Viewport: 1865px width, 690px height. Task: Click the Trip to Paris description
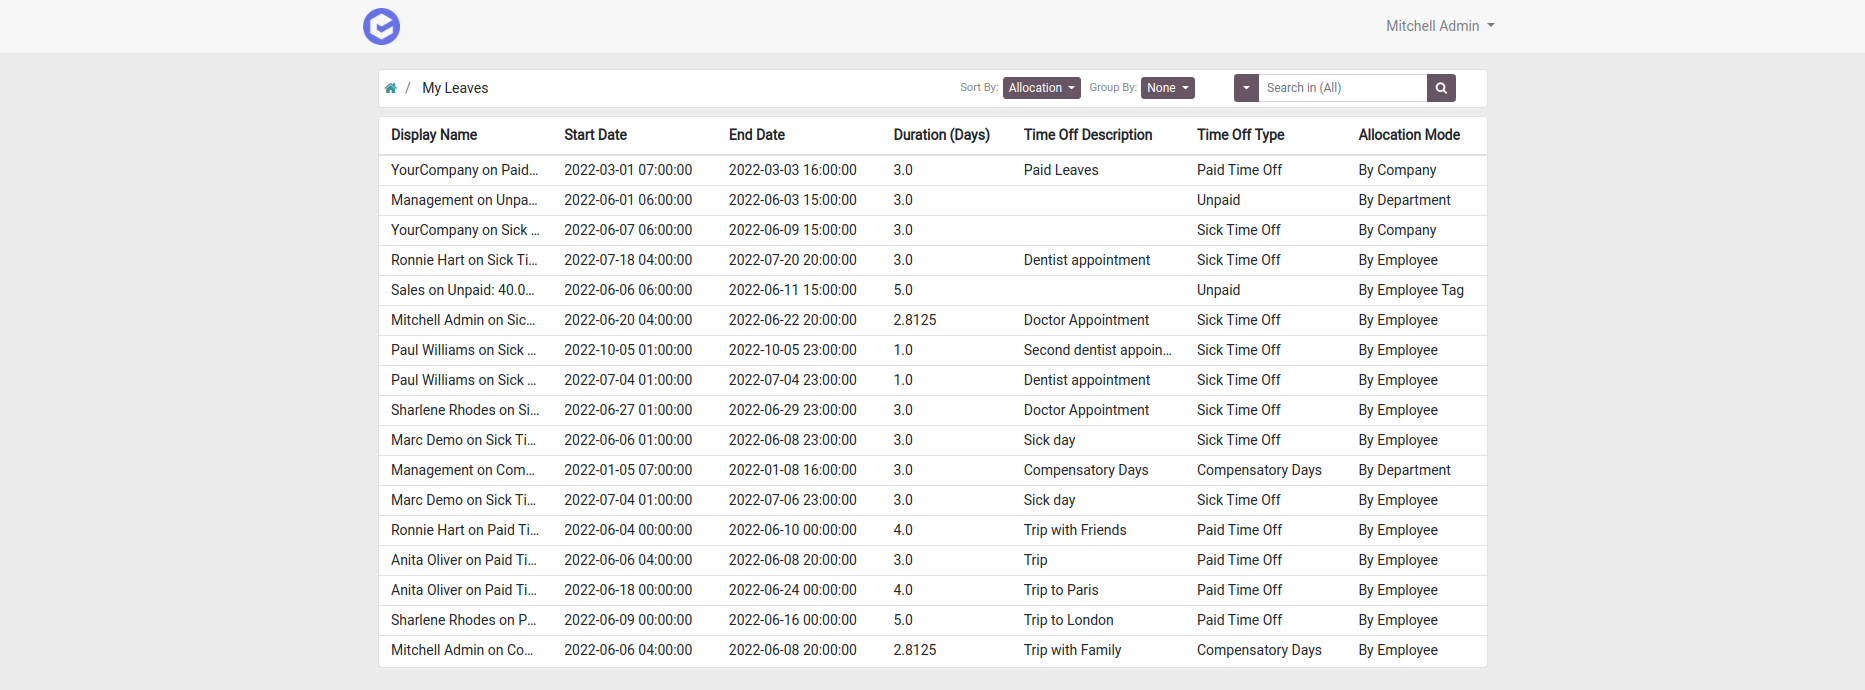[1061, 590]
